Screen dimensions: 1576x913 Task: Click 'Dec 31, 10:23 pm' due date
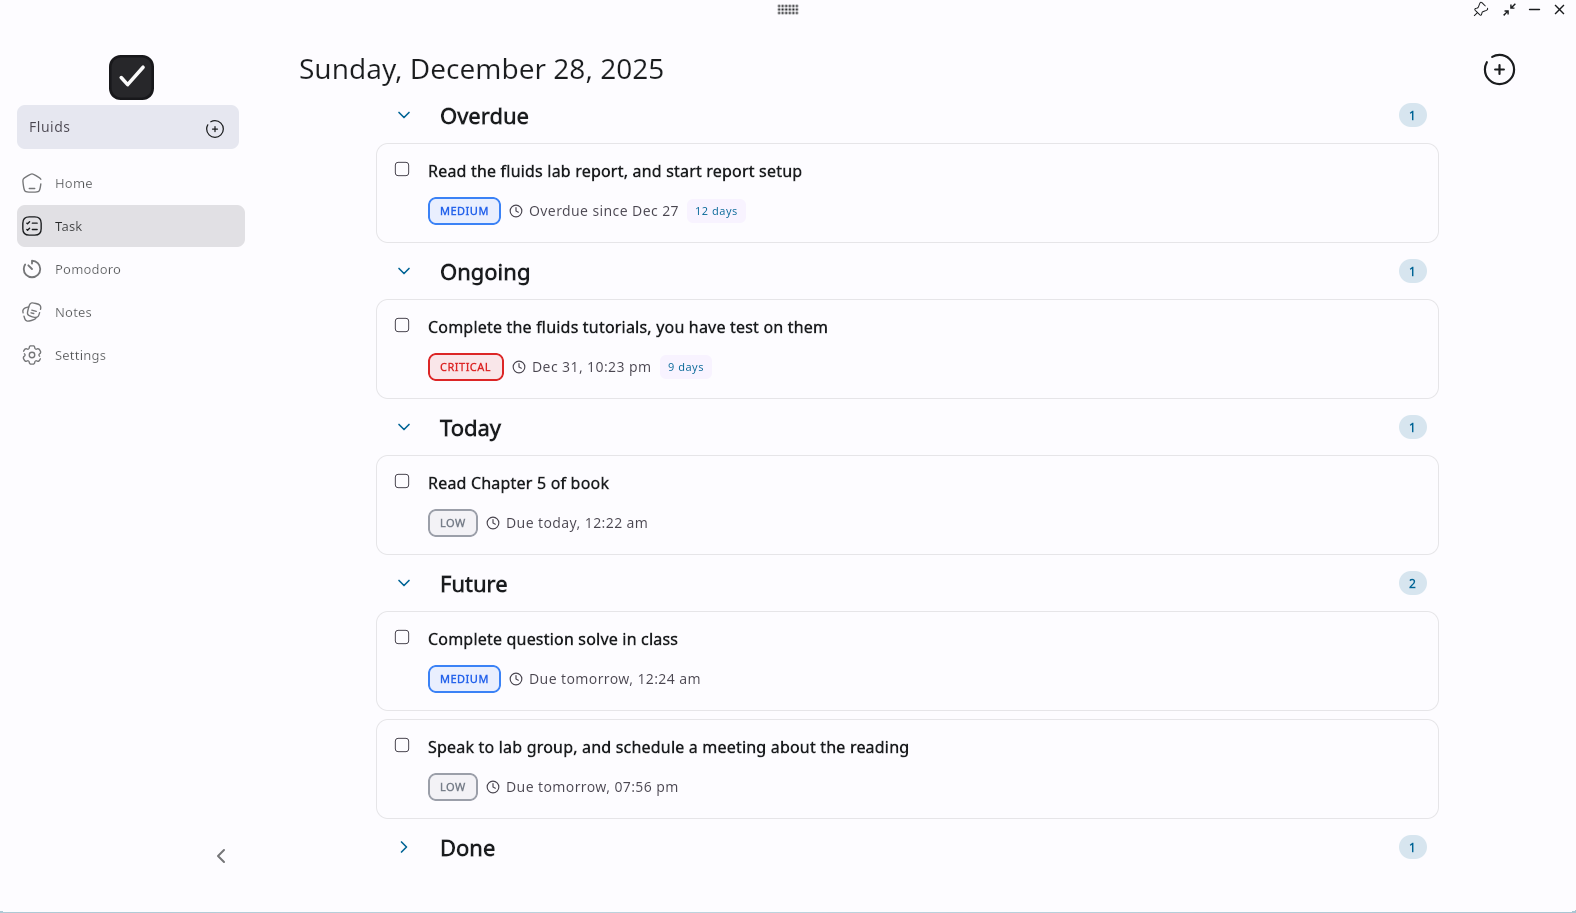click(591, 367)
